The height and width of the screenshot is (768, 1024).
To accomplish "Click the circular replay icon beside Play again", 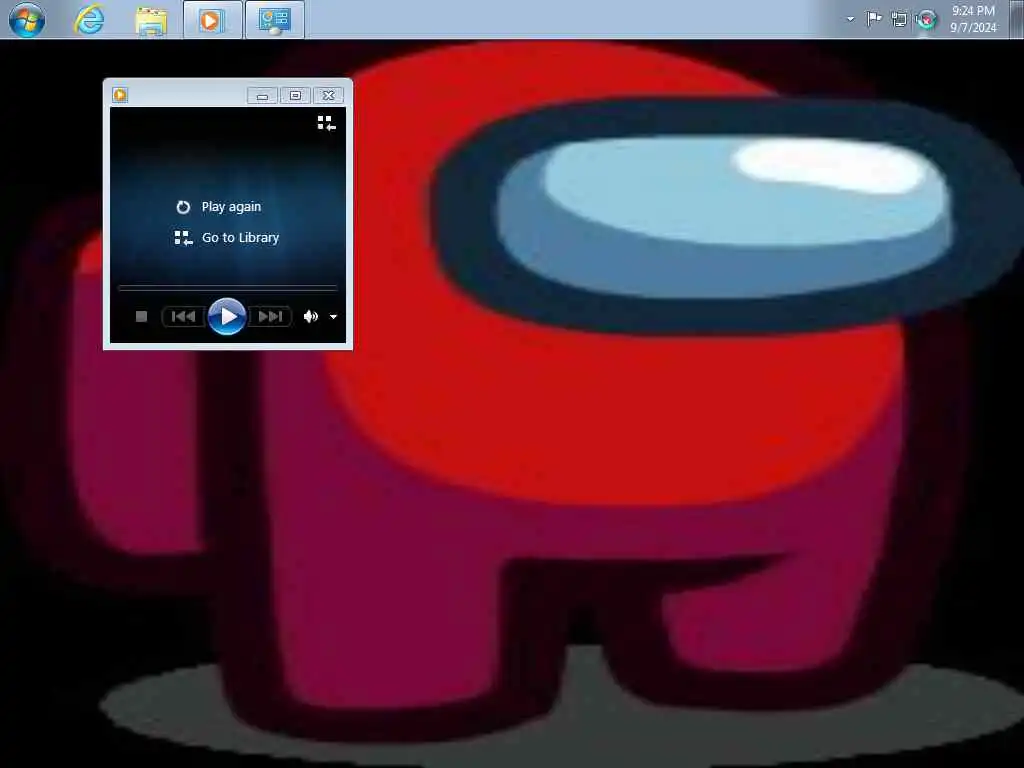I will [183, 207].
